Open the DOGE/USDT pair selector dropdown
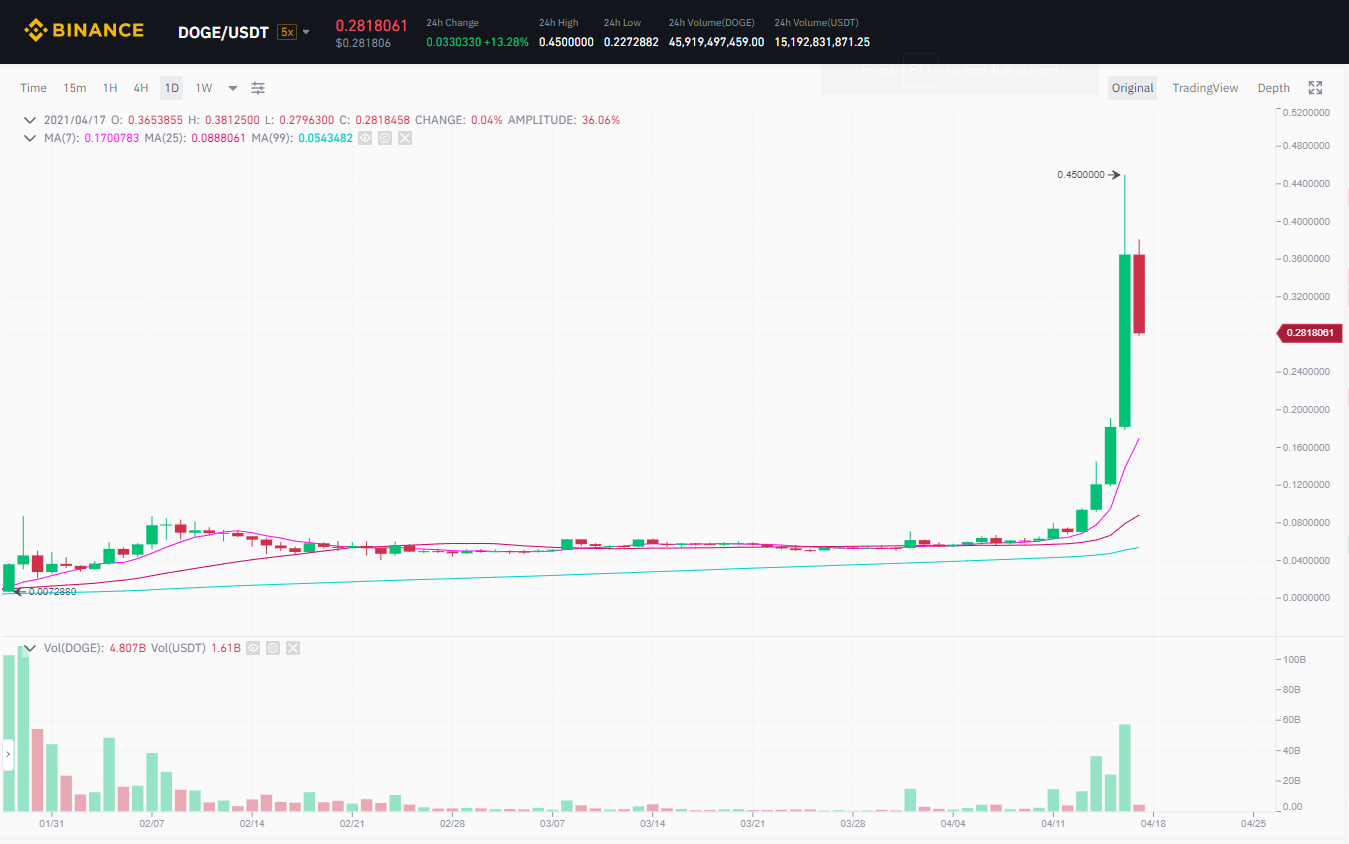Viewport: 1349px width, 844px height. click(306, 32)
